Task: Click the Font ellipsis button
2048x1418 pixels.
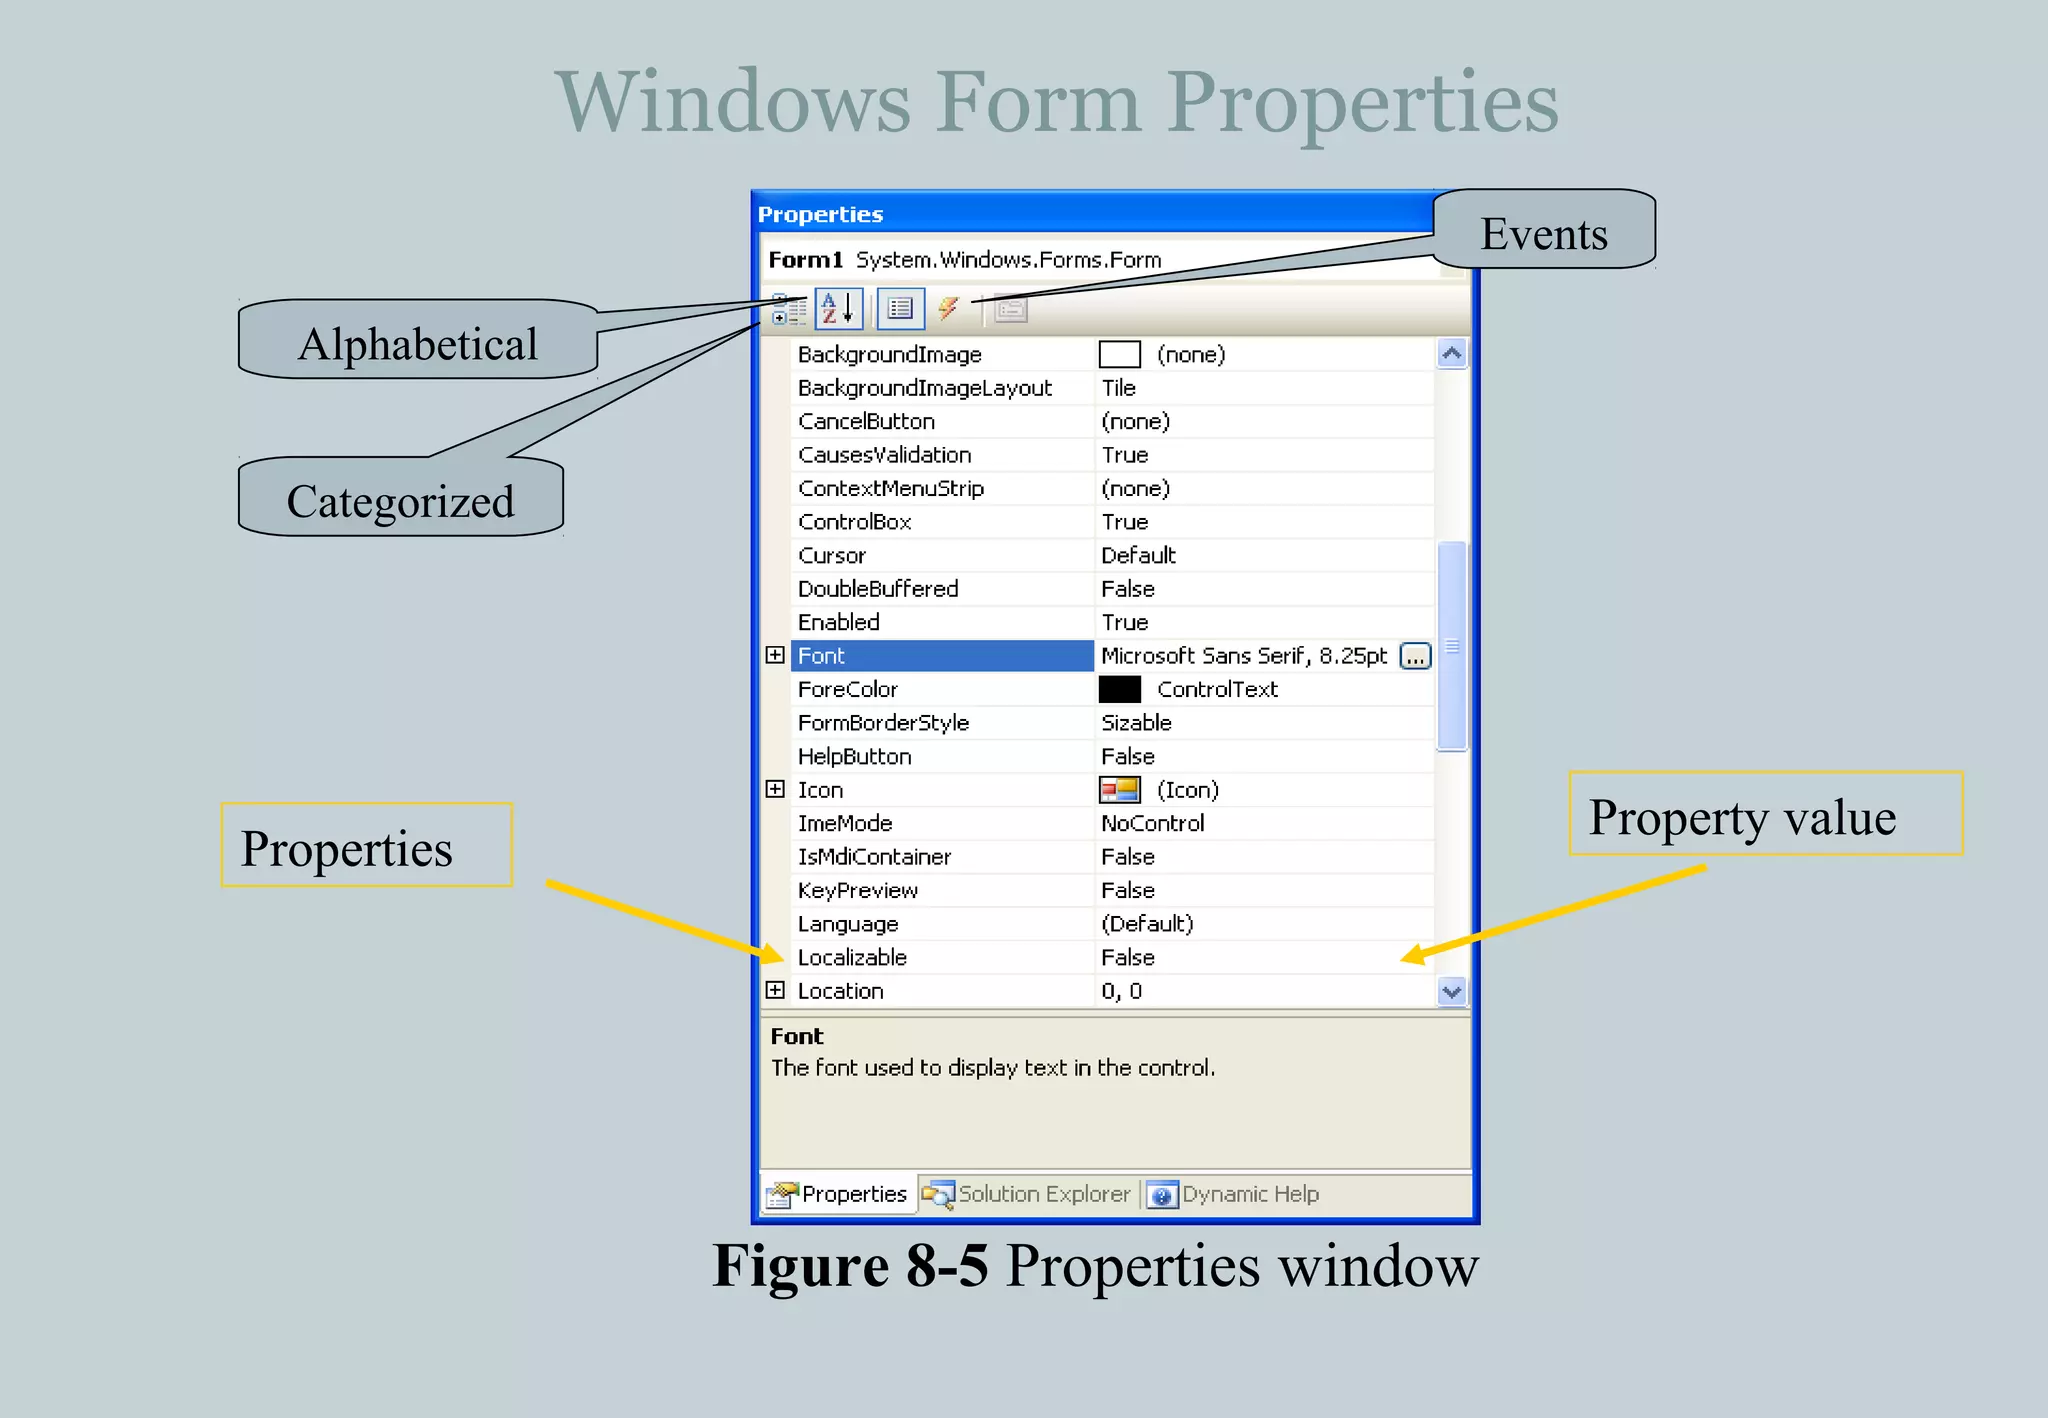Action: pos(1415,656)
